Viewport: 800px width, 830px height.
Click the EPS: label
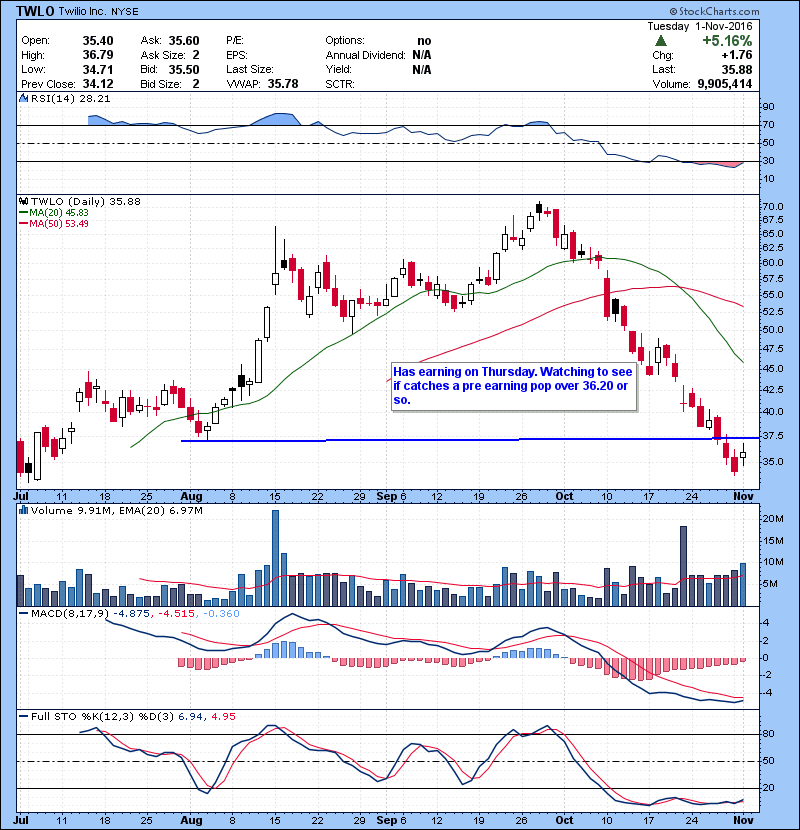[x=237, y=55]
